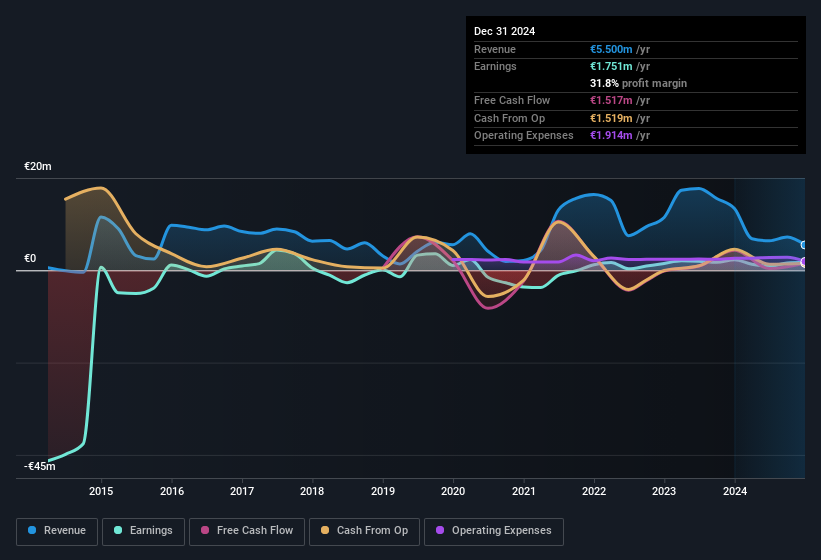821x560 pixels.
Task: Toggle the Cash From Op legend button
Action: (364, 531)
